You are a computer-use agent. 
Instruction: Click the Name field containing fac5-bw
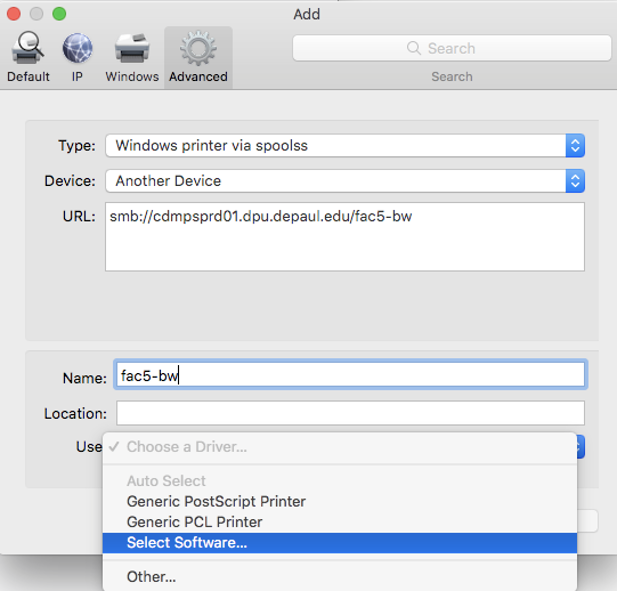pyautogui.click(x=350, y=375)
